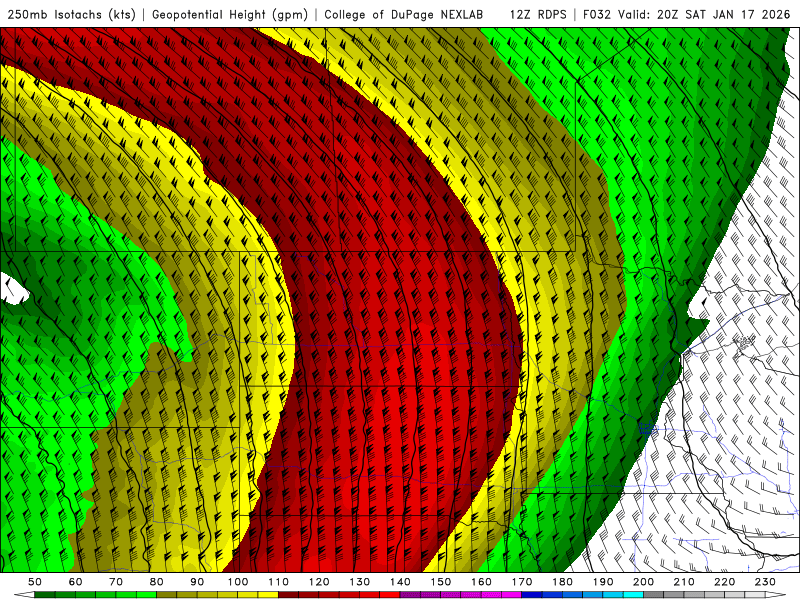Click the 50 label on the color scale
Screen dimensions: 800x600
pos(35,582)
